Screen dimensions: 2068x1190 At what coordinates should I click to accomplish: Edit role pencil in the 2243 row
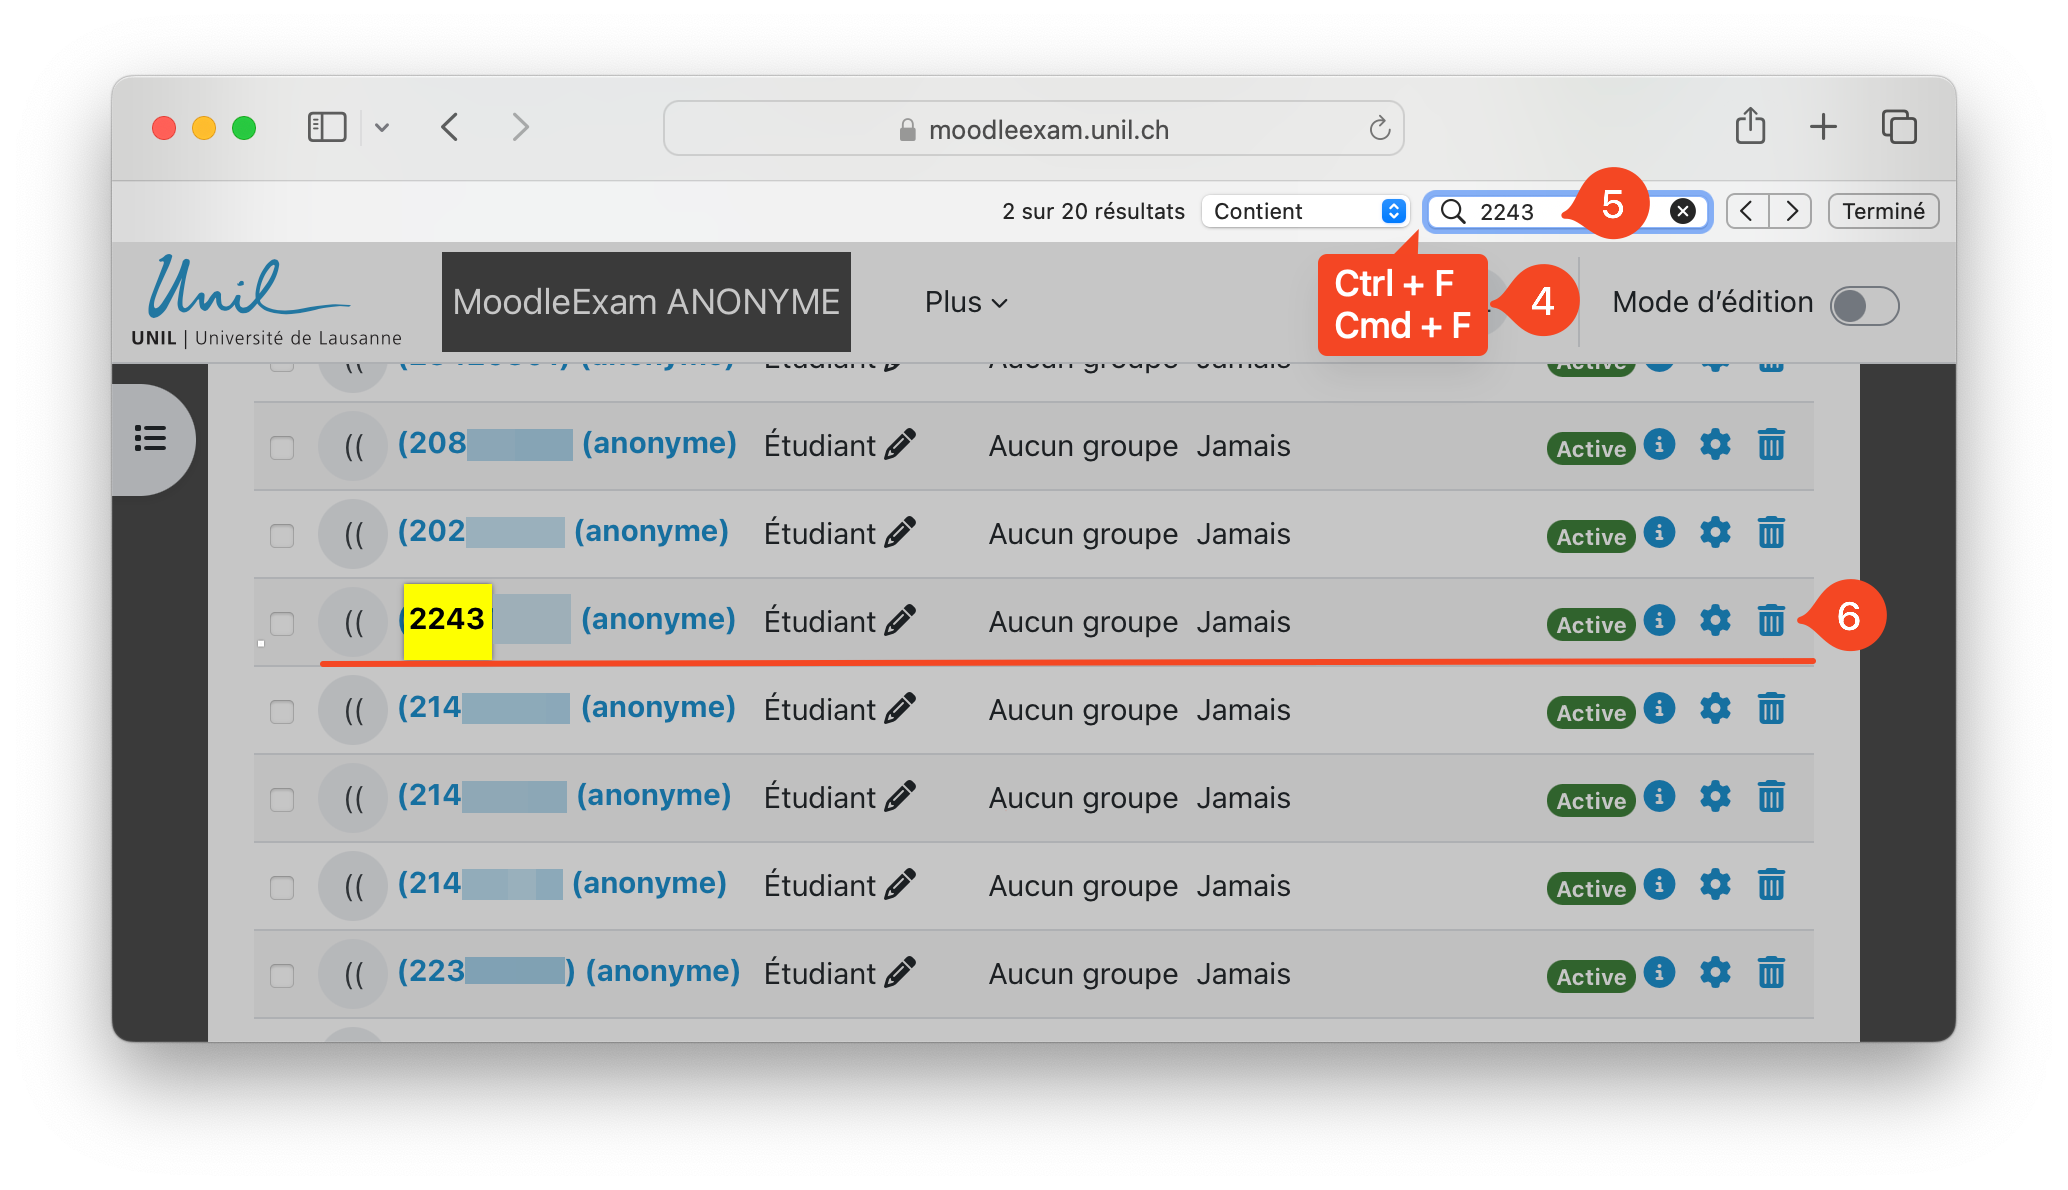click(900, 621)
